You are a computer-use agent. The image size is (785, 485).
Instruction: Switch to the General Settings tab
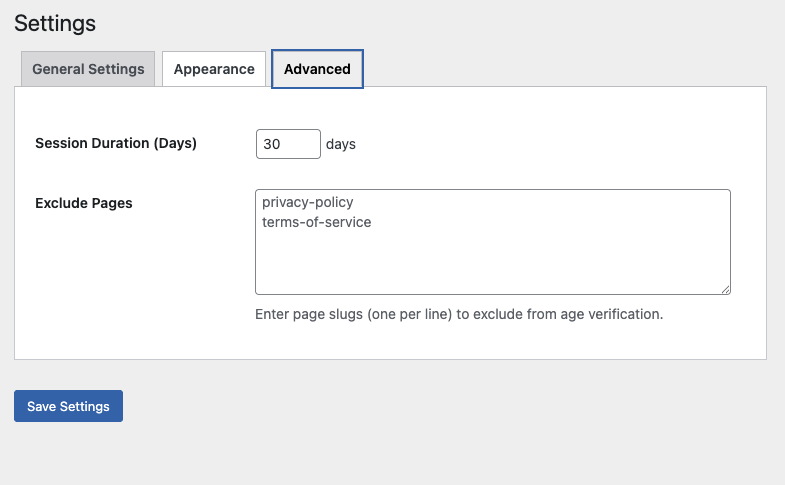[88, 69]
